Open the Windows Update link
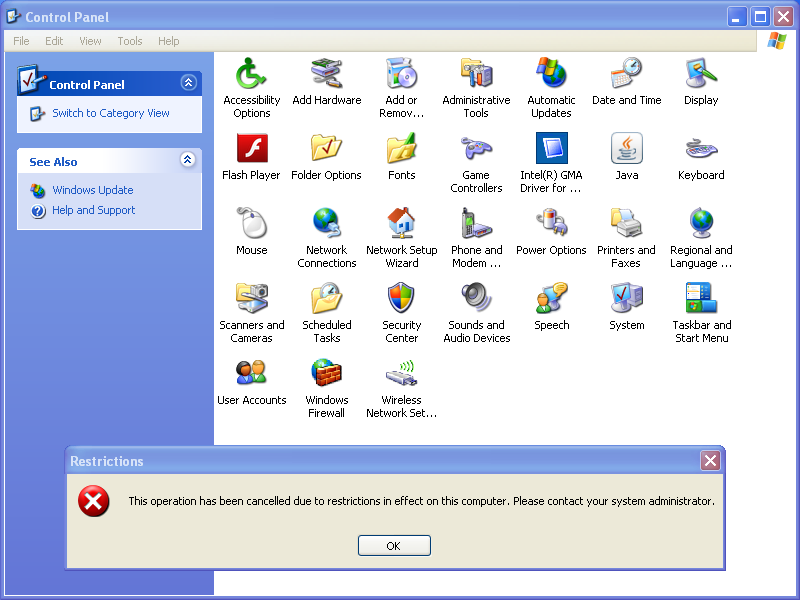The width and height of the screenshot is (800, 600). [x=93, y=190]
